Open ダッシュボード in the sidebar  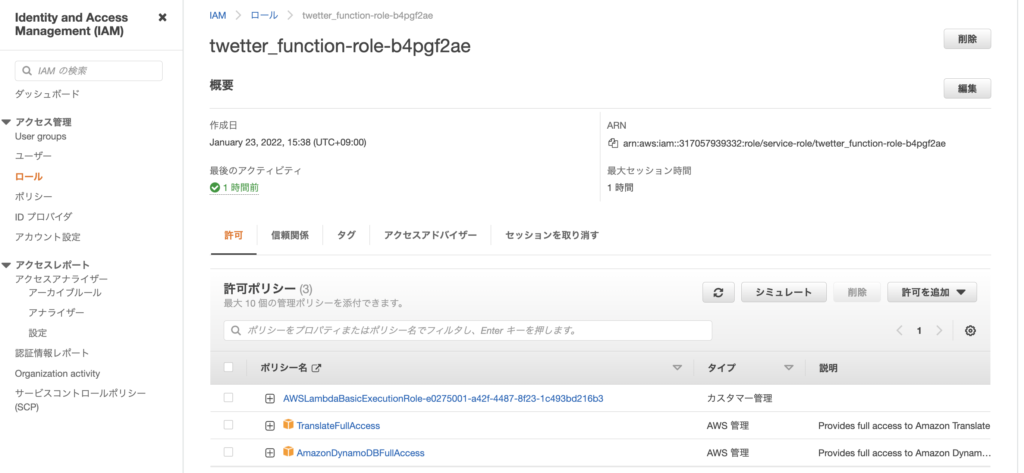[47, 94]
